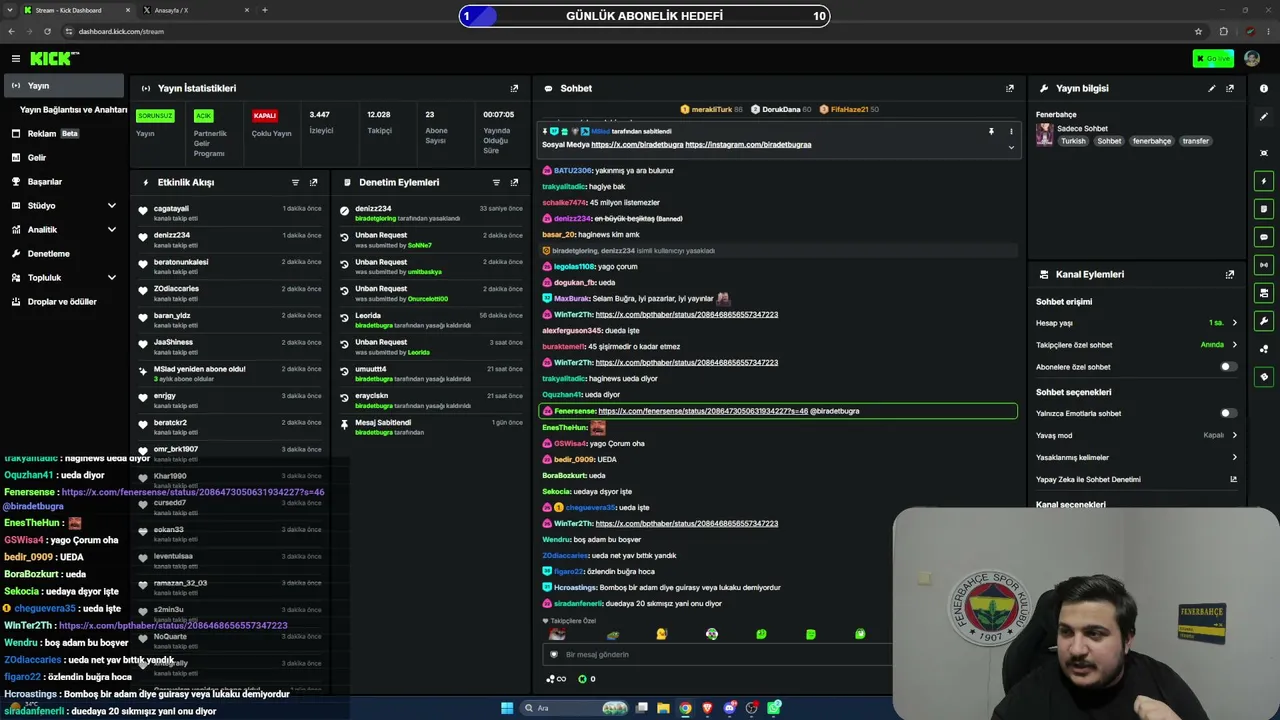Open the profile avatar at top right
1280x720 pixels.
1252,59
